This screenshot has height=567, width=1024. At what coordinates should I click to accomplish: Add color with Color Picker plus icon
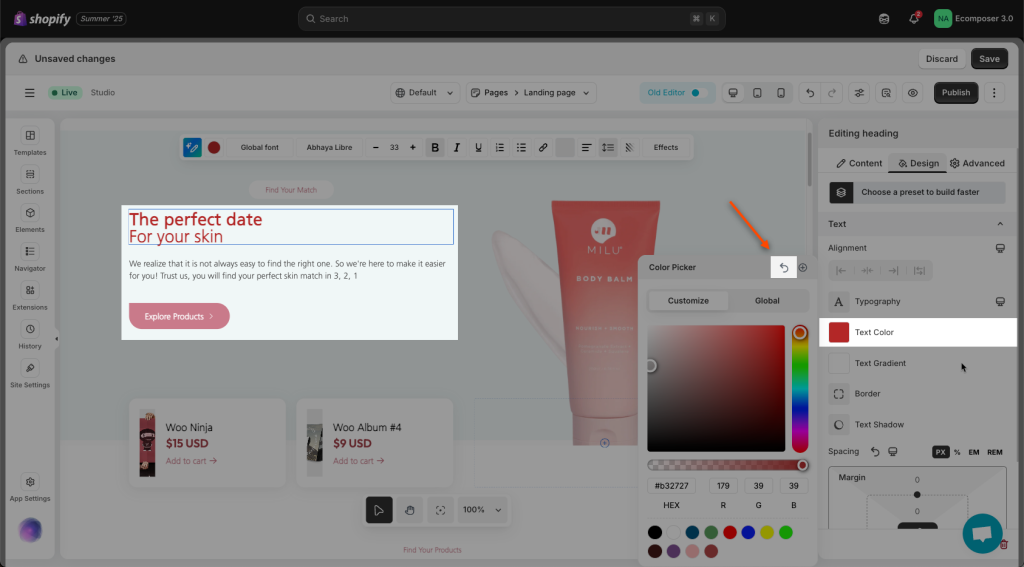(x=803, y=267)
